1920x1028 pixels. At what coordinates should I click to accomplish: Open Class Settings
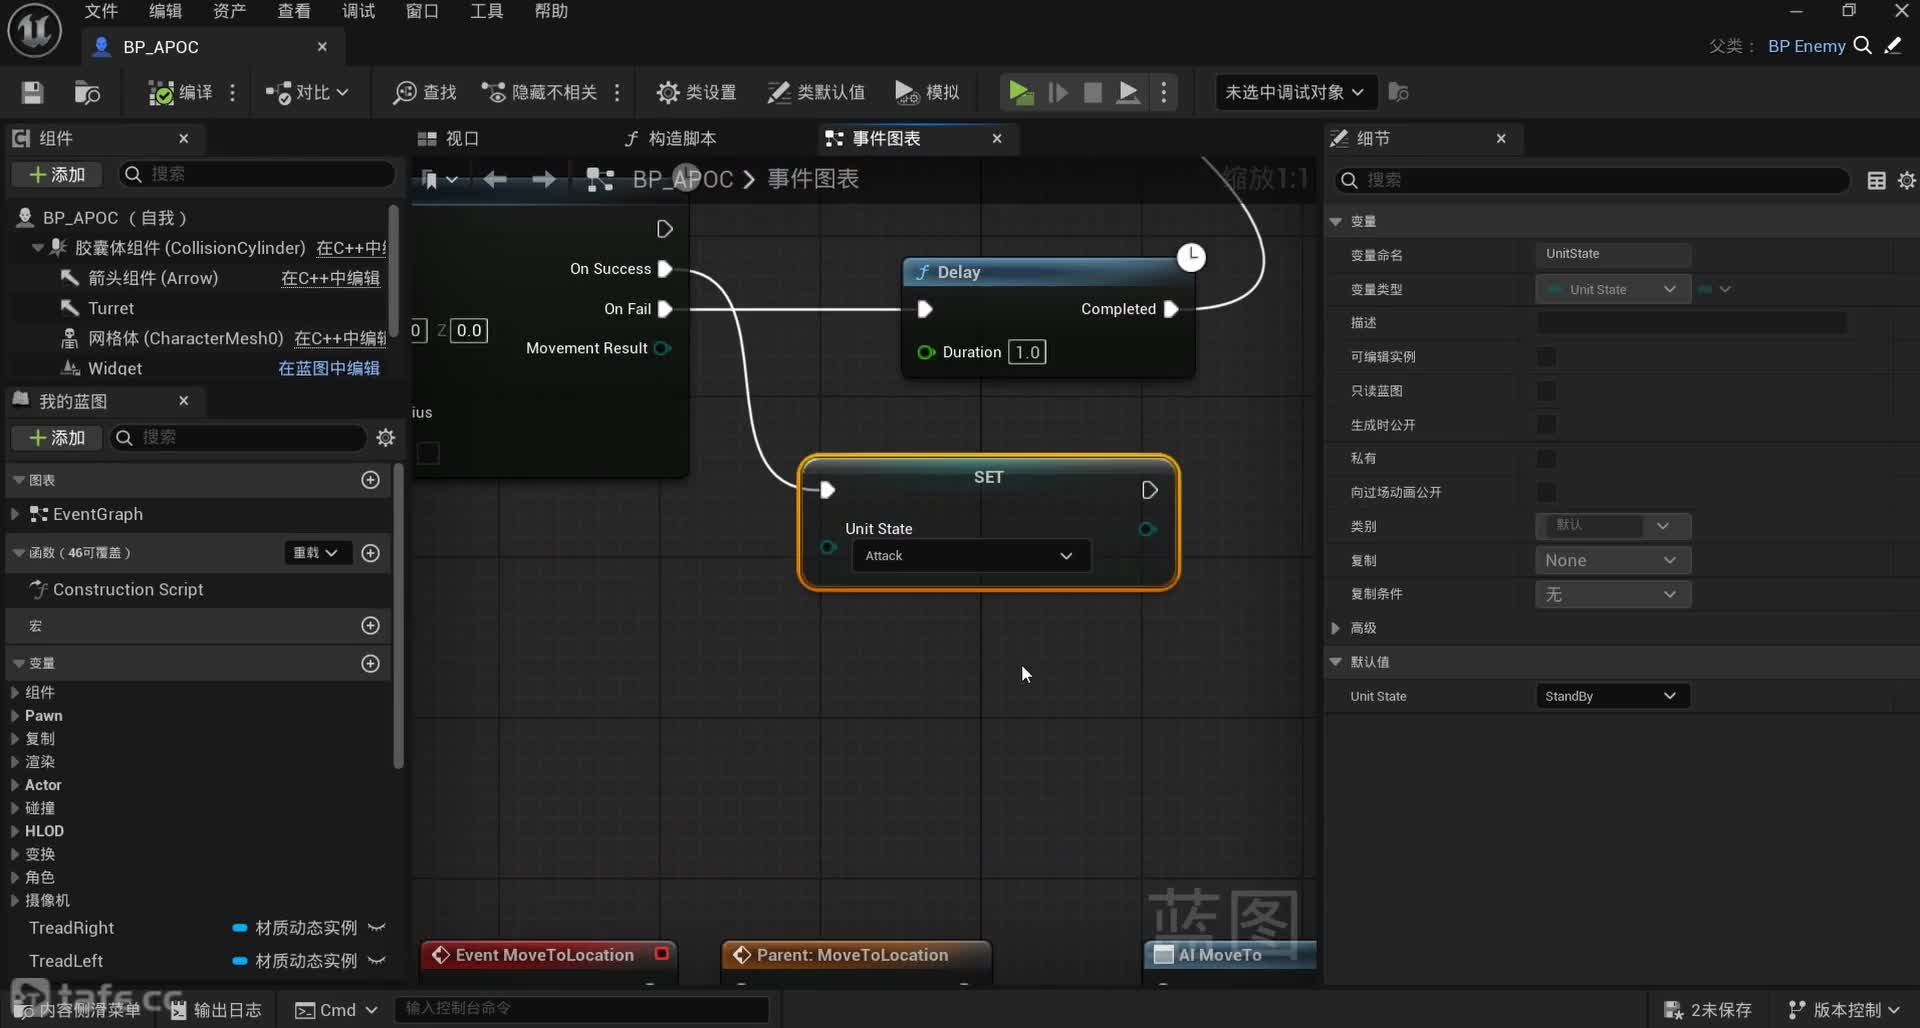point(696,93)
